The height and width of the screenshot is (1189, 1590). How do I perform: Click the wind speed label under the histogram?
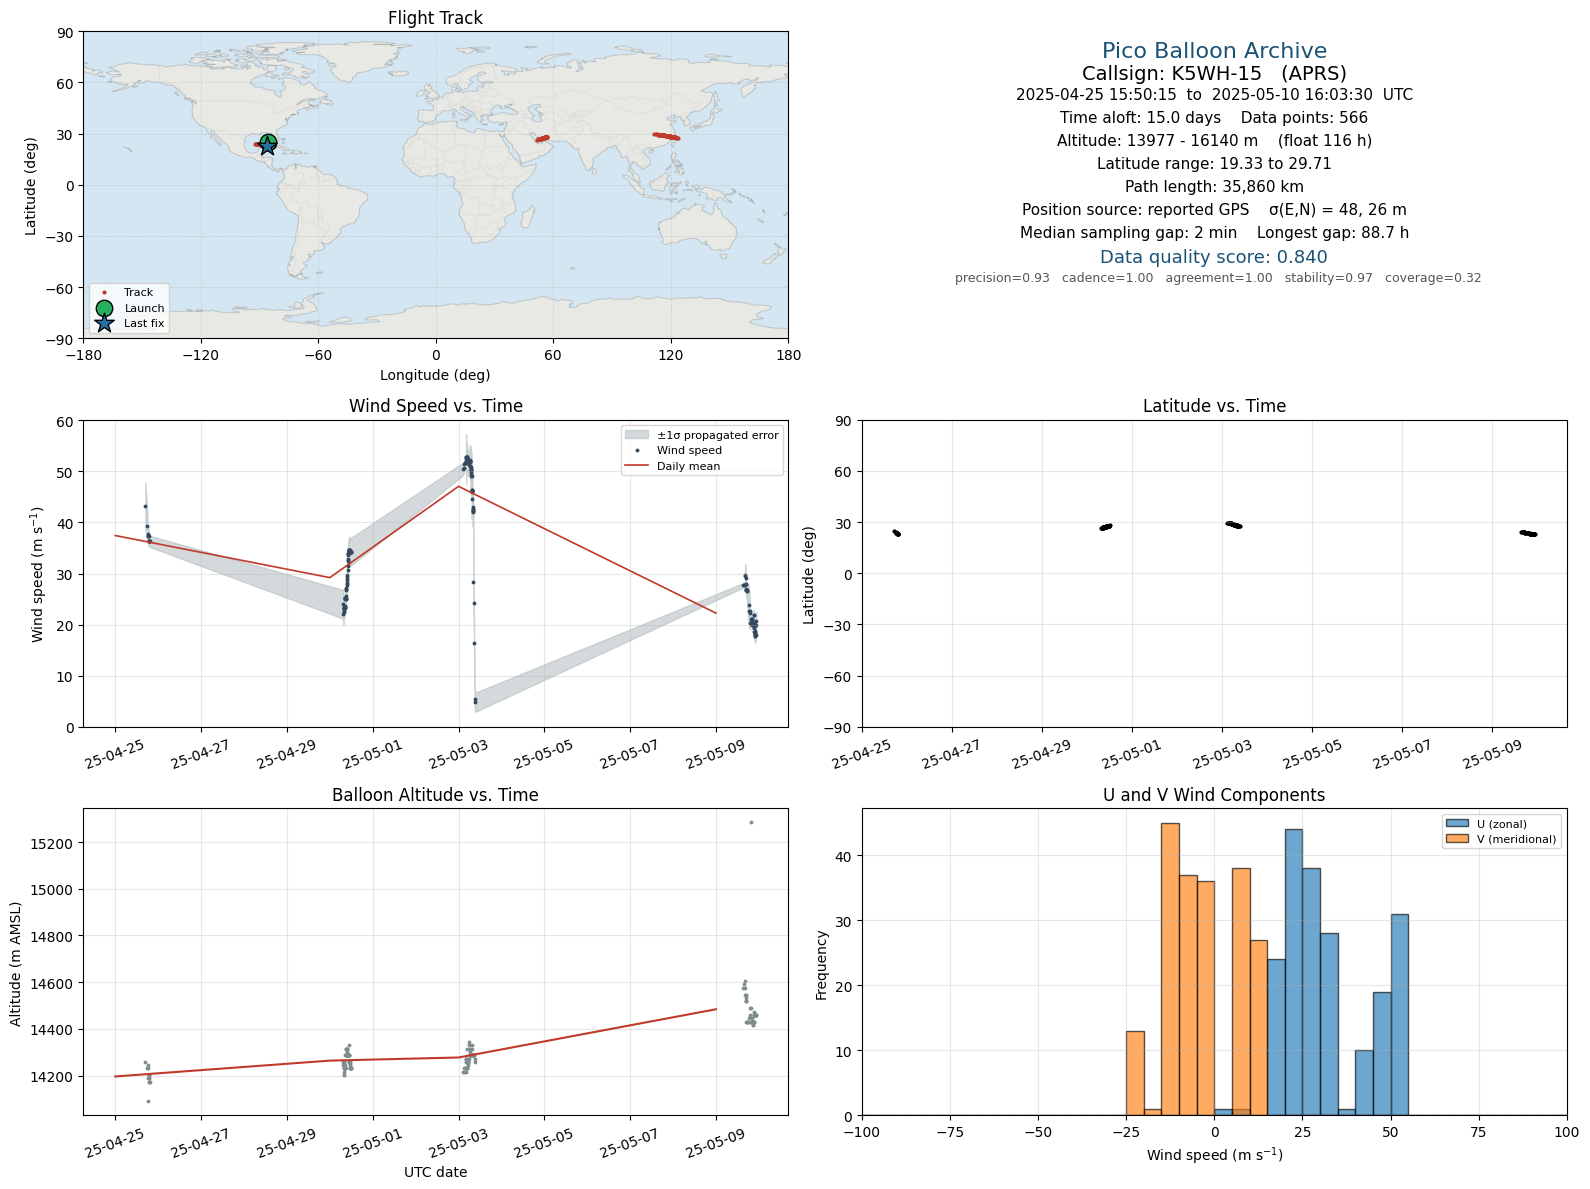tap(1214, 1155)
